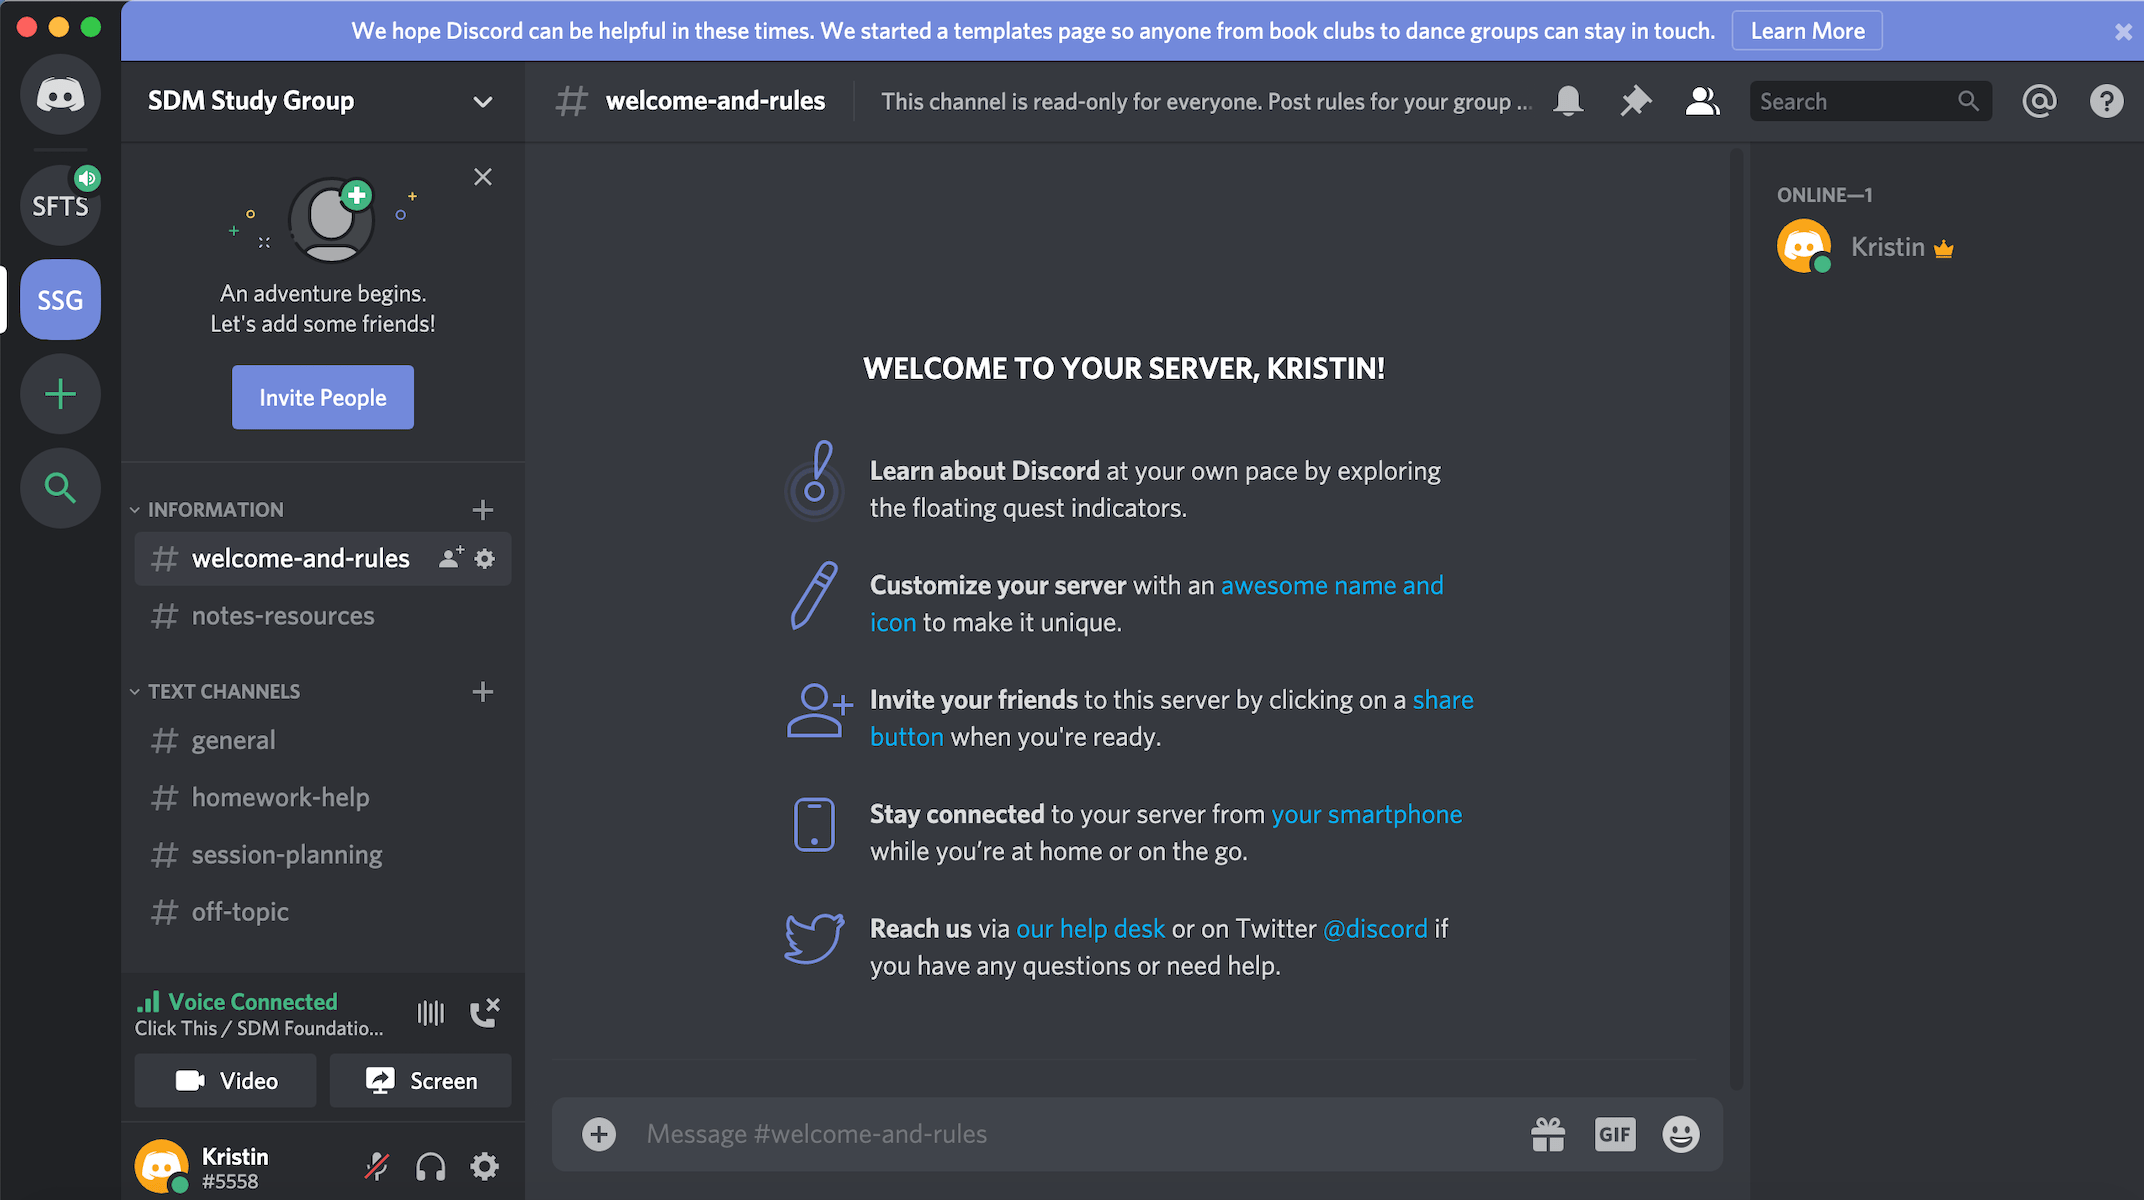The image size is (2144, 1200).
Task: Click the Discord home icon
Action: point(60,96)
